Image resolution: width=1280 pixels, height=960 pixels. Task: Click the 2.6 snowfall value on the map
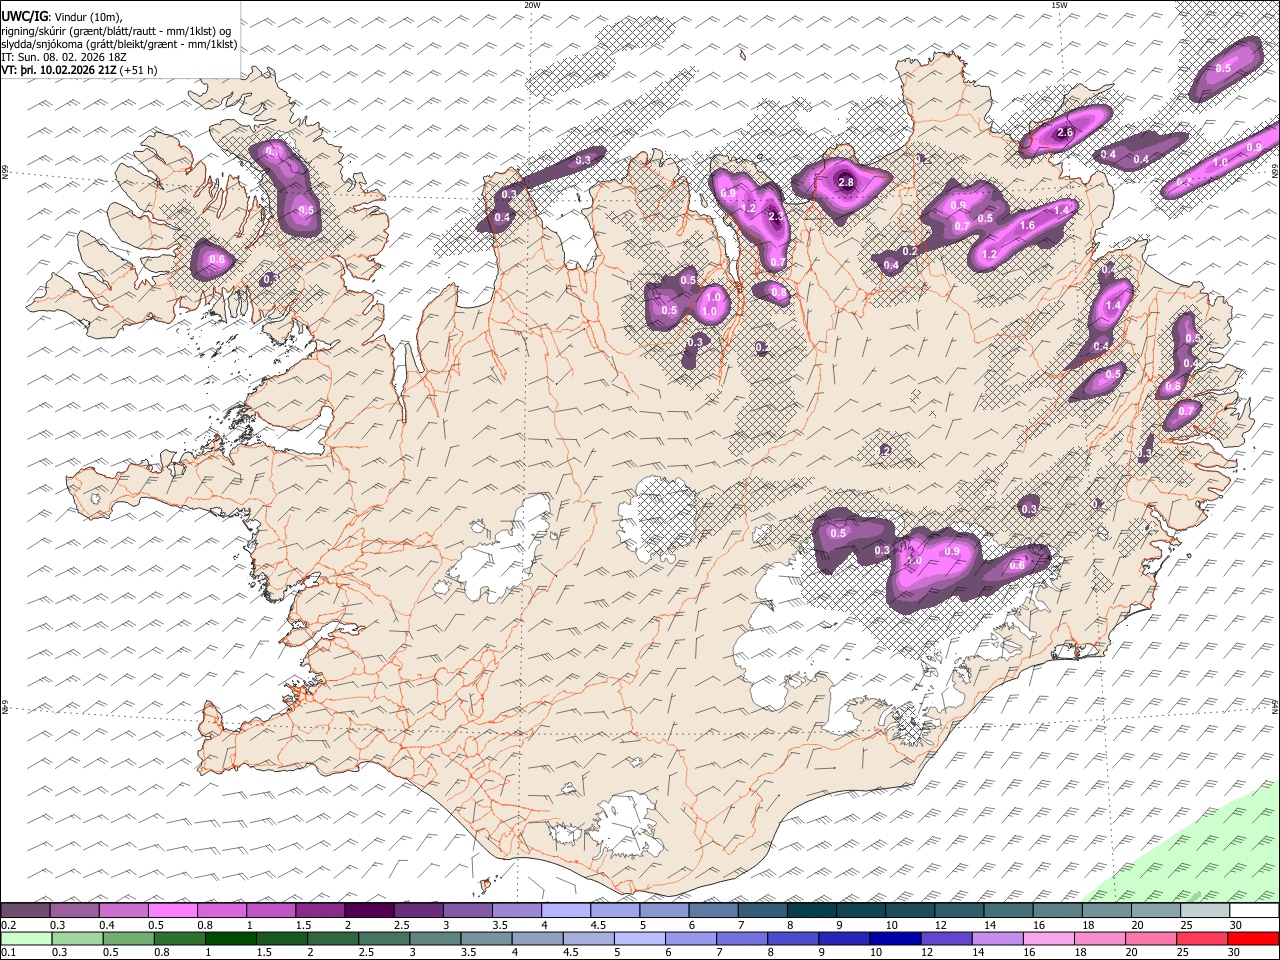pos(1065,132)
